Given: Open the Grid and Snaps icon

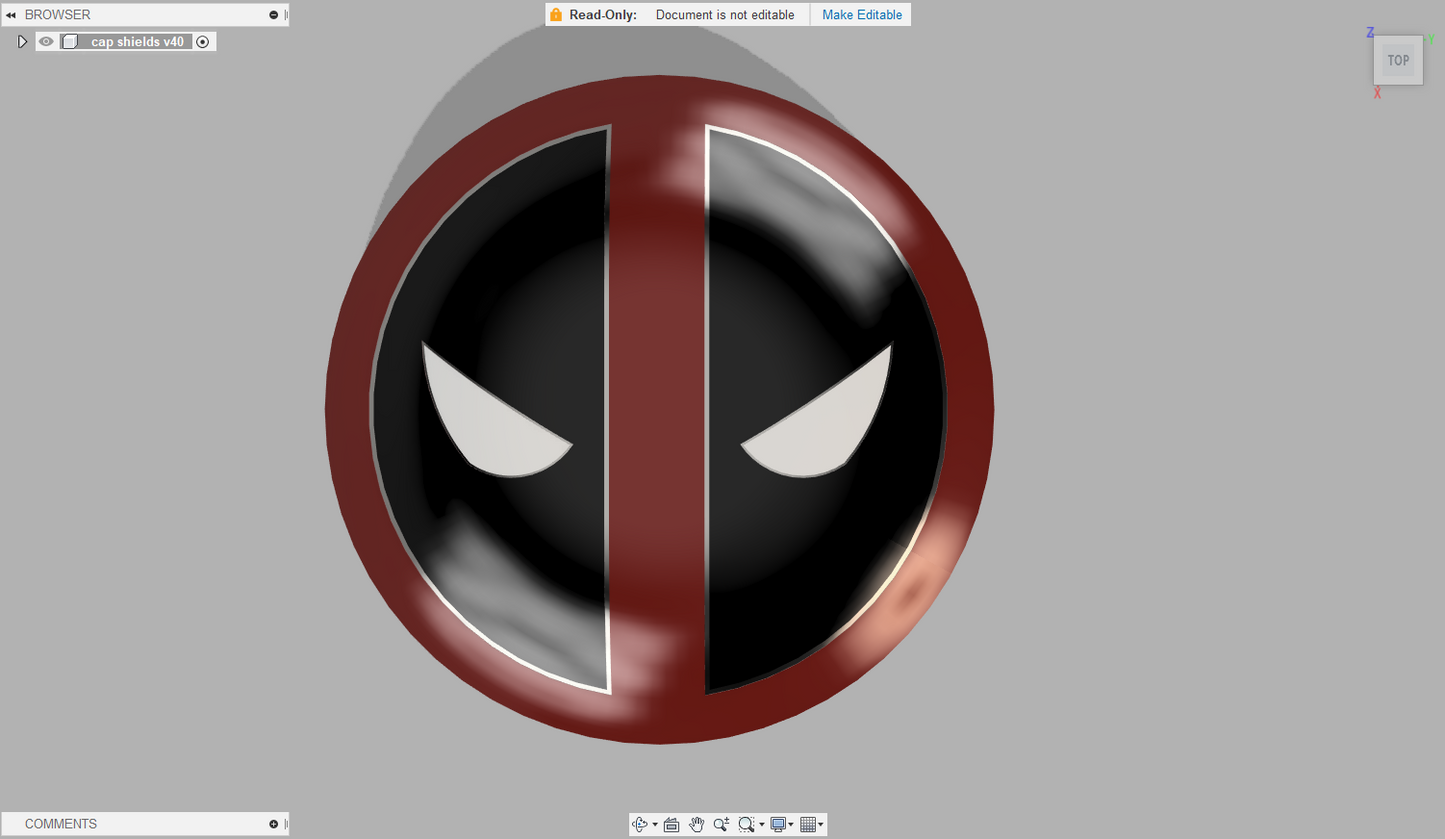Looking at the screenshot, I should pos(808,824).
